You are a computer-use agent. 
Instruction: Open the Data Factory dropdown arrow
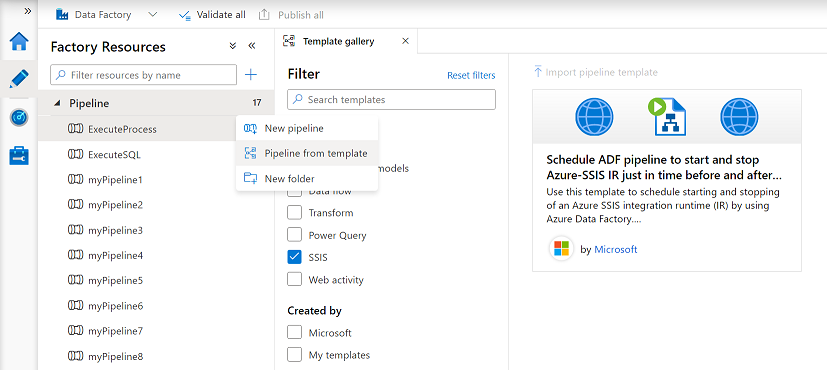pos(152,15)
